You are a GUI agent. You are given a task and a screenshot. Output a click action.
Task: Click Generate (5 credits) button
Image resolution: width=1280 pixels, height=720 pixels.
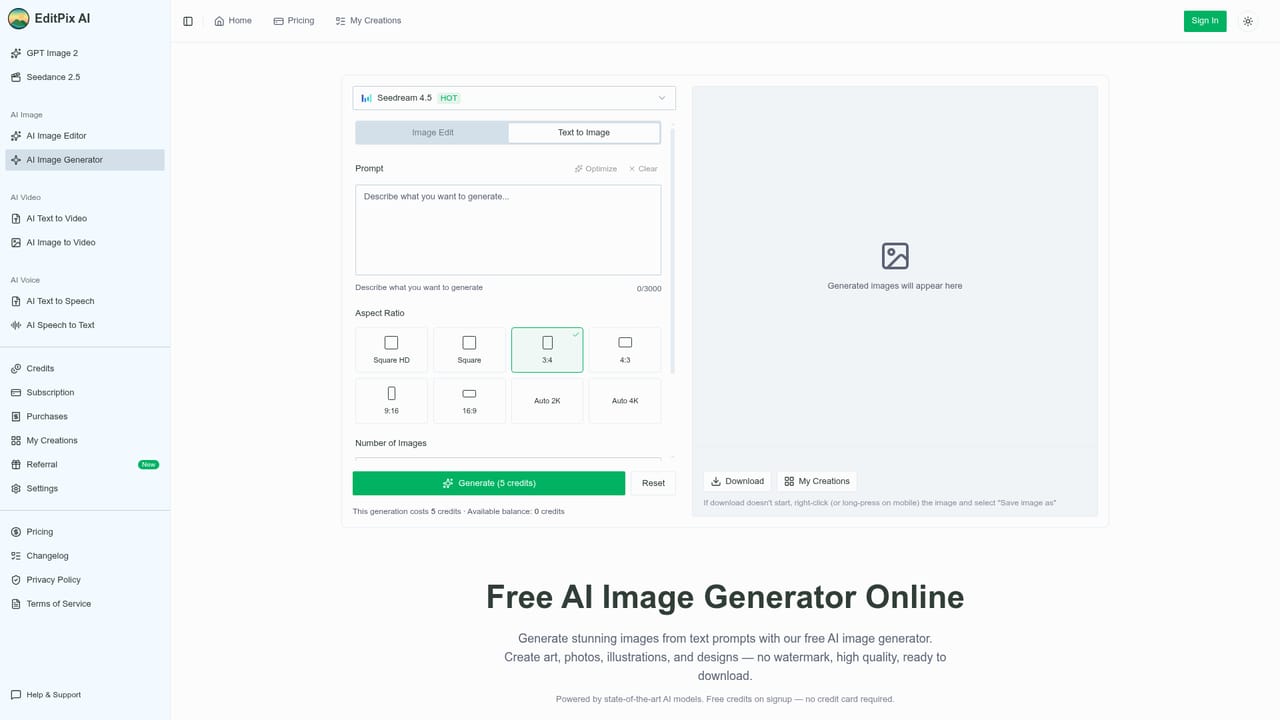(x=489, y=483)
